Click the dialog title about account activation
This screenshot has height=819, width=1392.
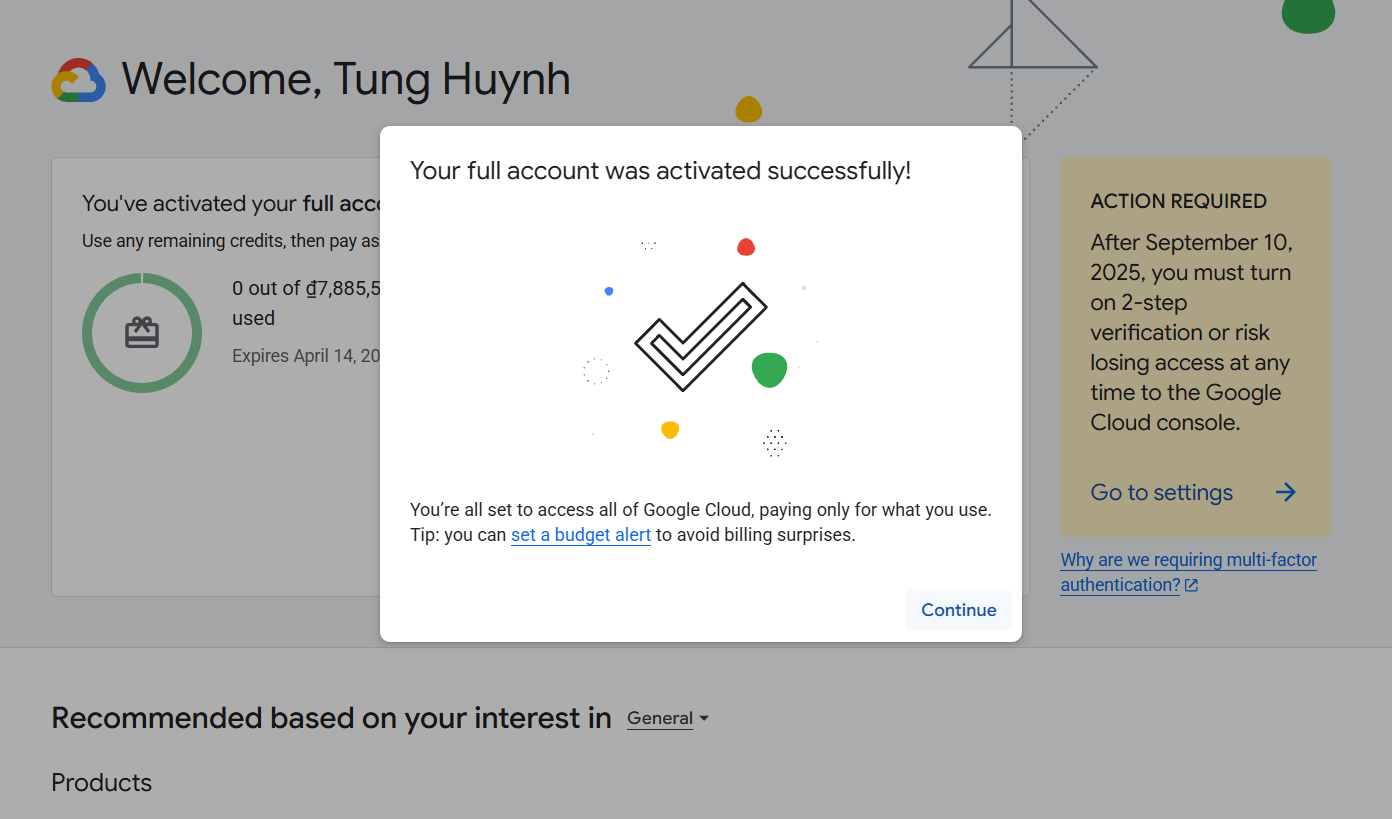click(x=660, y=171)
